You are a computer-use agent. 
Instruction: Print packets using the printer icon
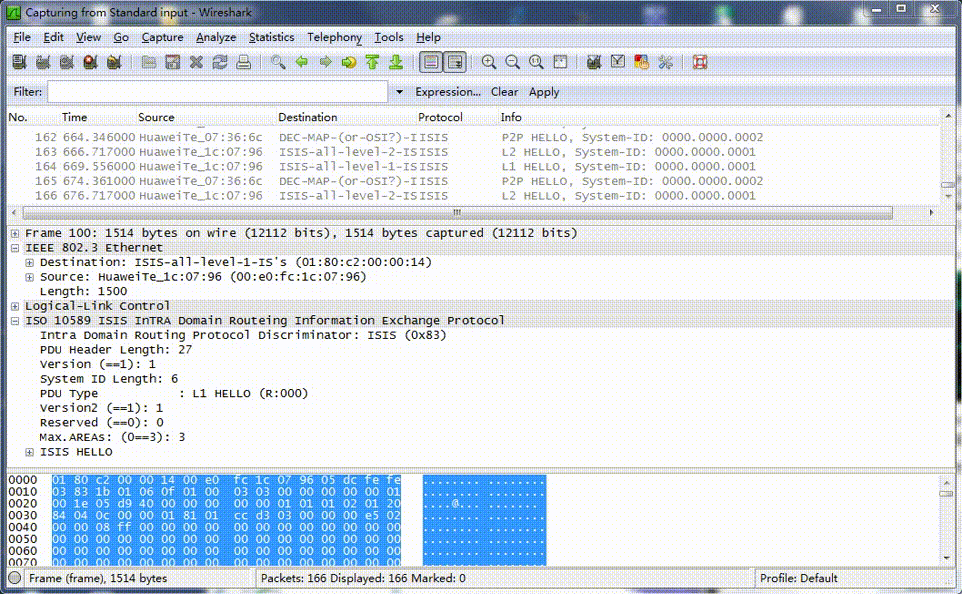[244, 62]
